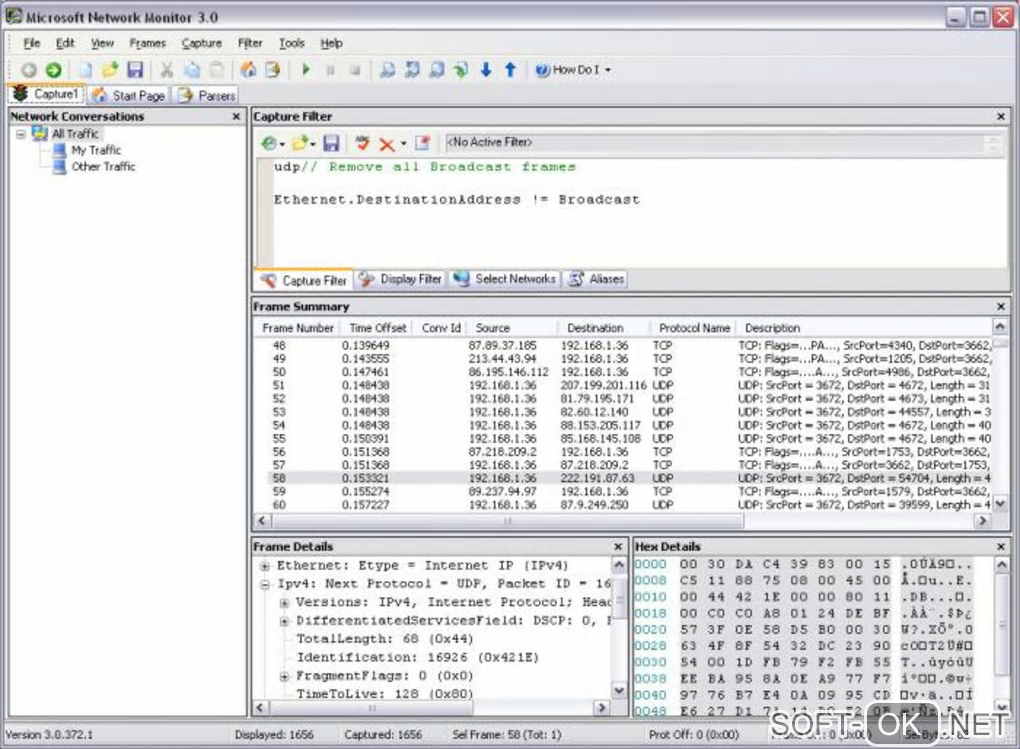This screenshot has height=749, width=1020.
Task: Sort by Time Offset column header
Action: coord(377,328)
